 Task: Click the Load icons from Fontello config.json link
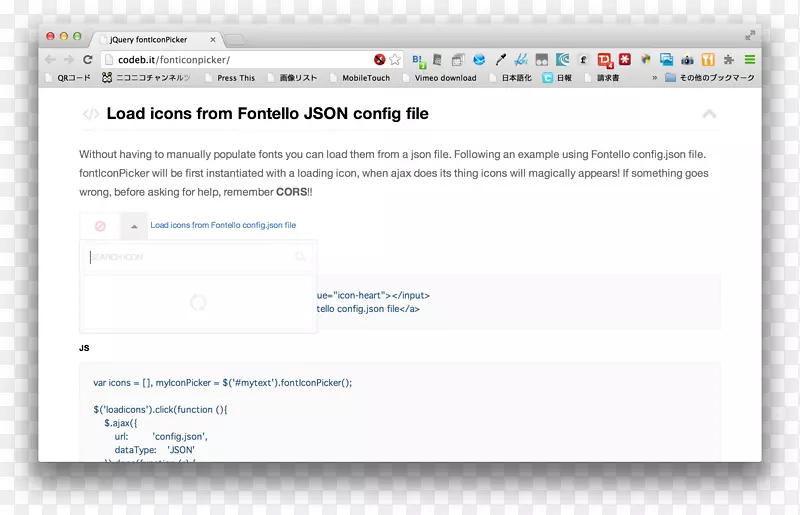(x=223, y=225)
